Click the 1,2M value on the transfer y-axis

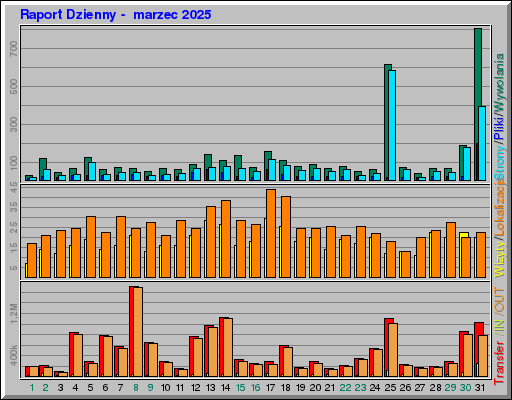coord(14,313)
